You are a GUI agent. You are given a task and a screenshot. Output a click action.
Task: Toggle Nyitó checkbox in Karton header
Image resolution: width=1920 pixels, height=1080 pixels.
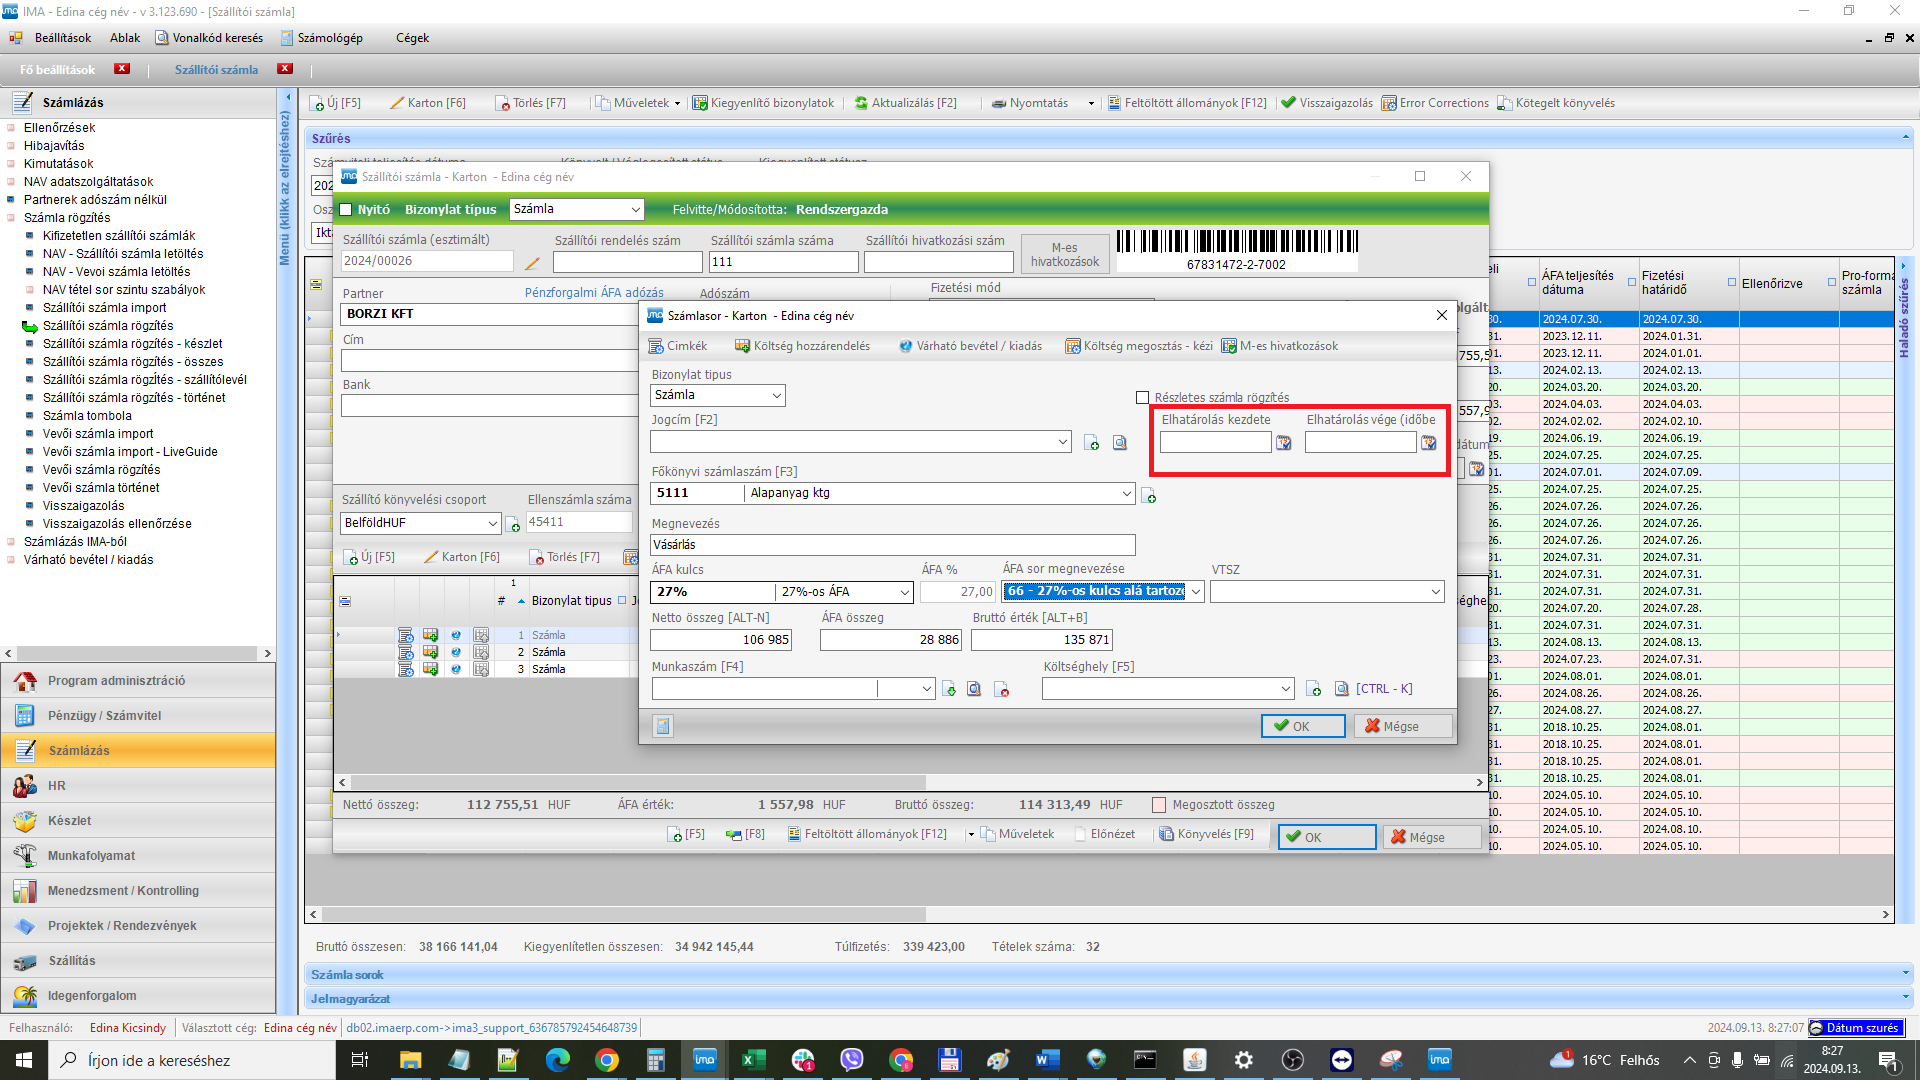(x=347, y=210)
